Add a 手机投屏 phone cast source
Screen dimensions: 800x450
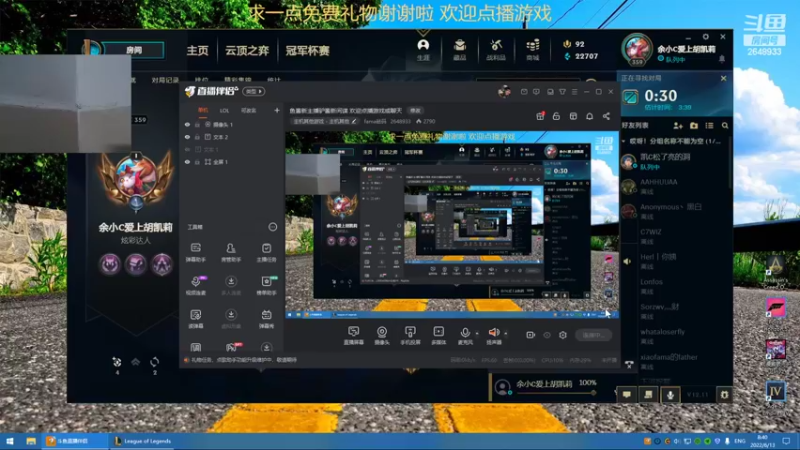[x=410, y=335]
